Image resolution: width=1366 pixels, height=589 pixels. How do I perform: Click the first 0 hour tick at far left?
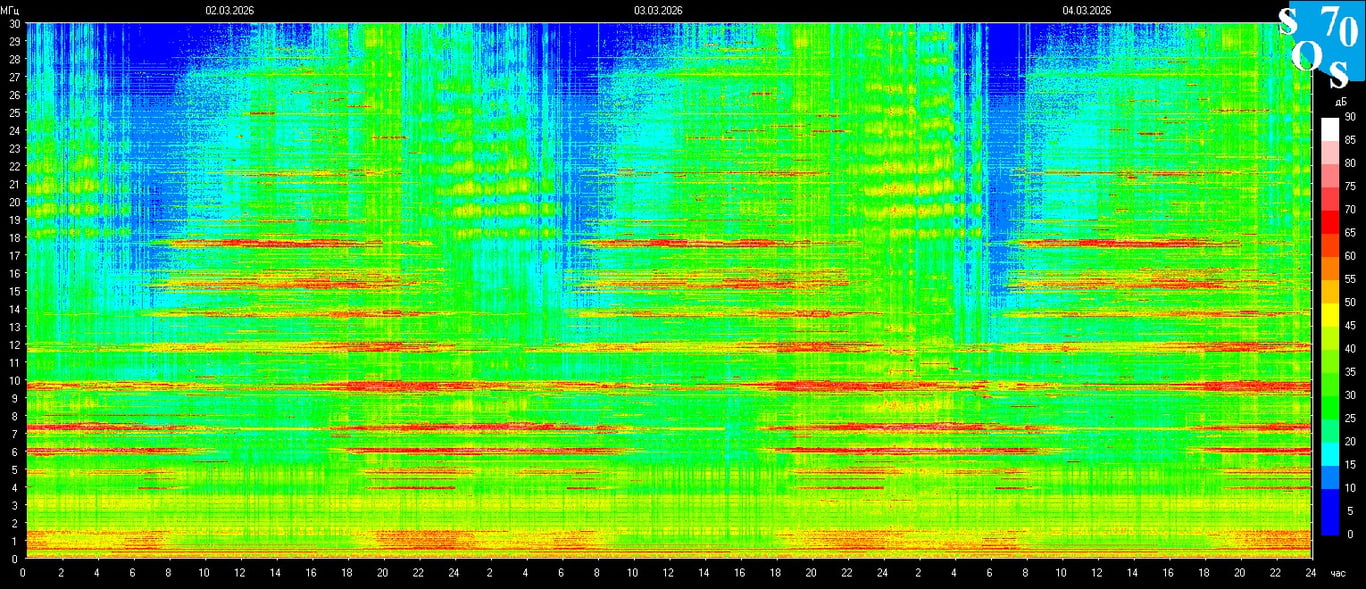click(x=23, y=573)
